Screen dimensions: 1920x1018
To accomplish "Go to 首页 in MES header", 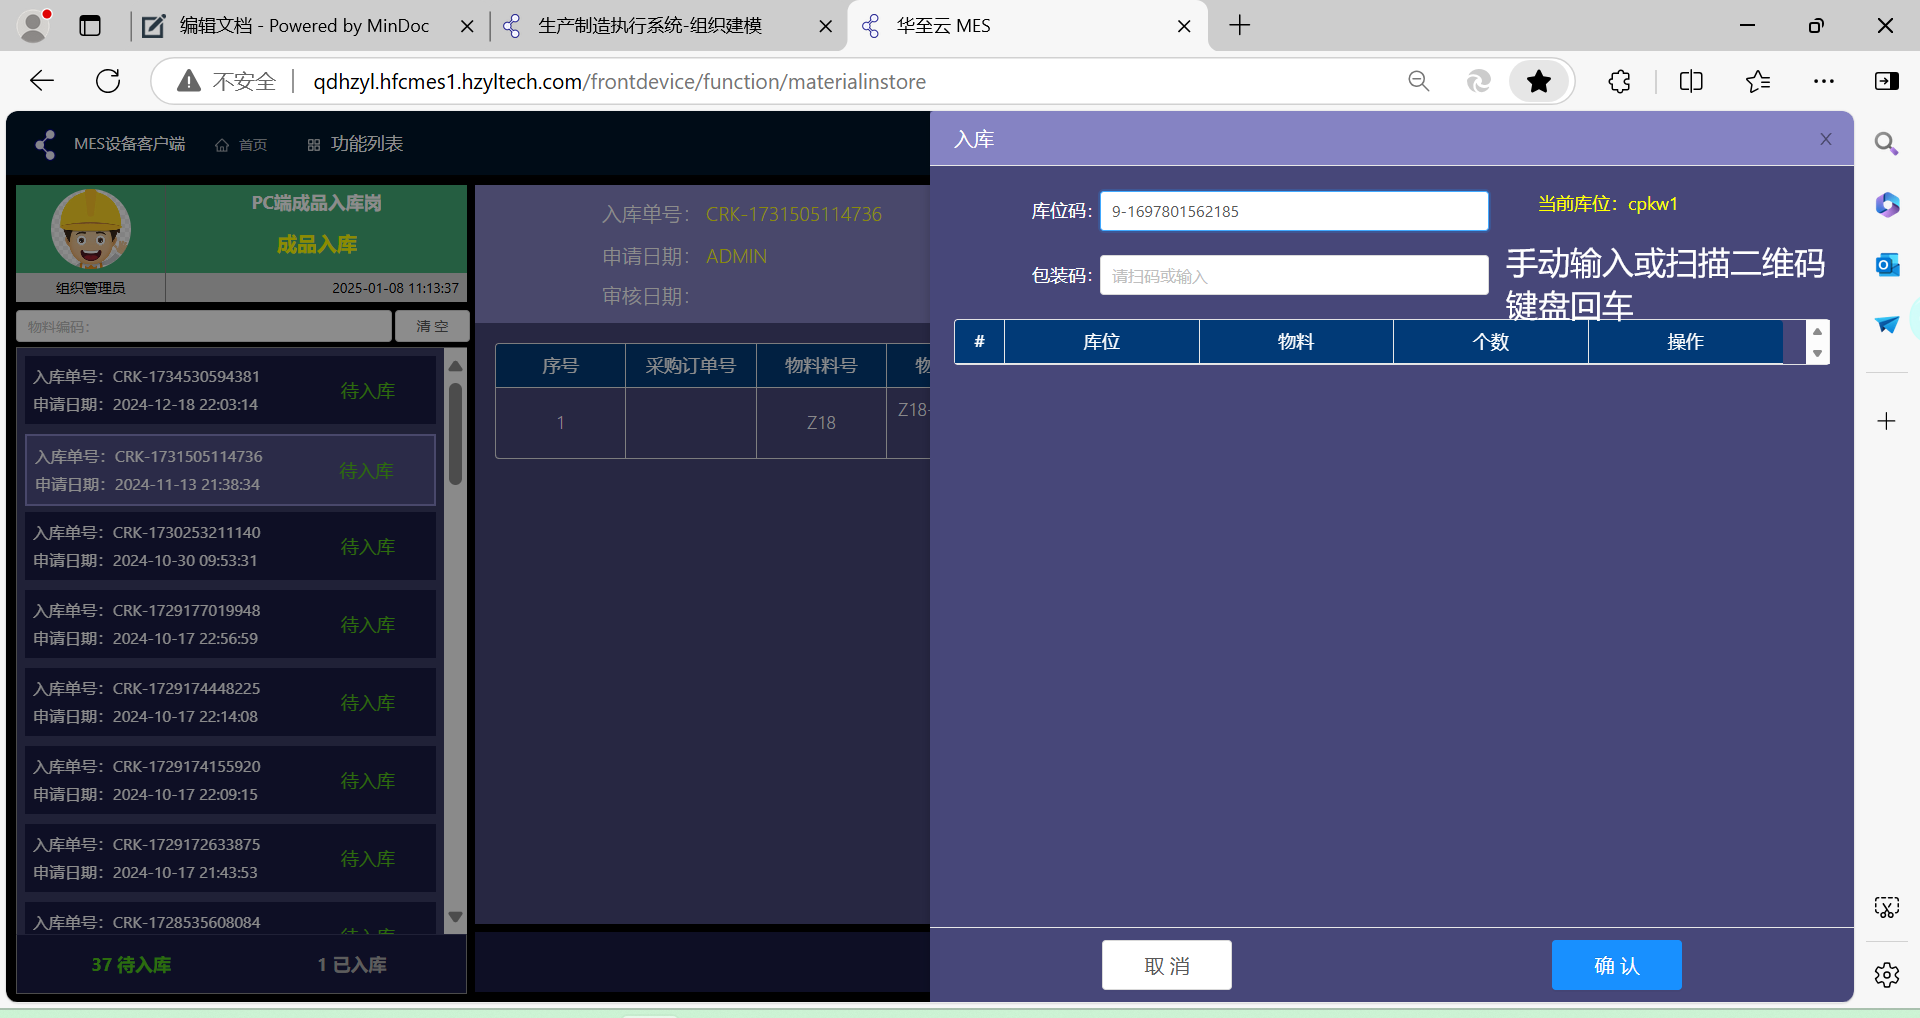I will point(241,145).
